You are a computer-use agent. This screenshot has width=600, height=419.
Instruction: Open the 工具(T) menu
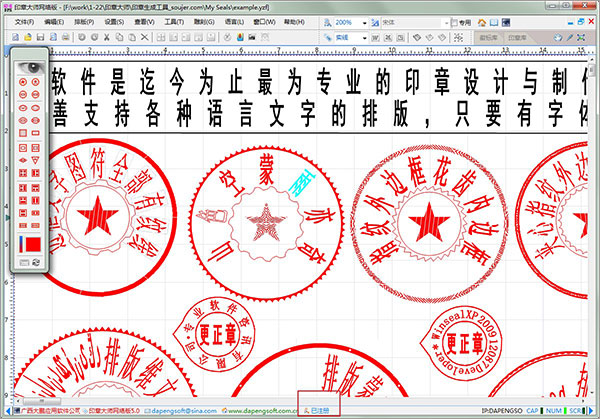pyautogui.click(x=174, y=22)
